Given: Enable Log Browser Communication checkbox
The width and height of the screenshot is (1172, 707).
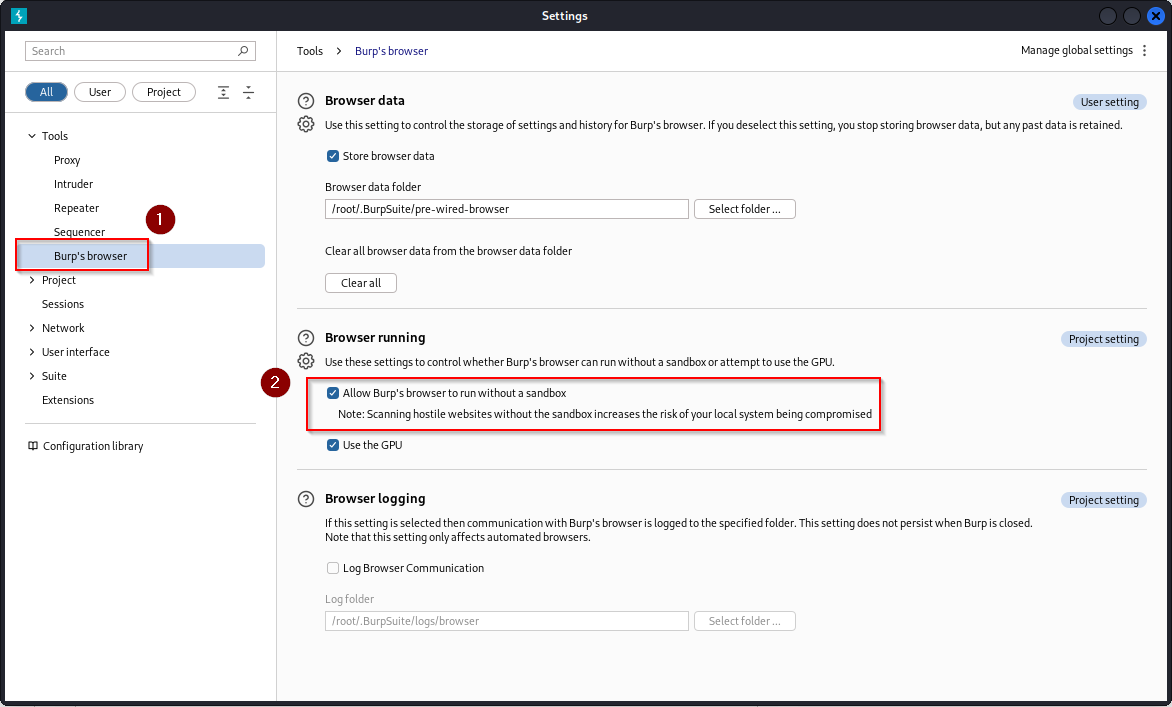Looking at the screenshot, I should [x=333, y=569].
